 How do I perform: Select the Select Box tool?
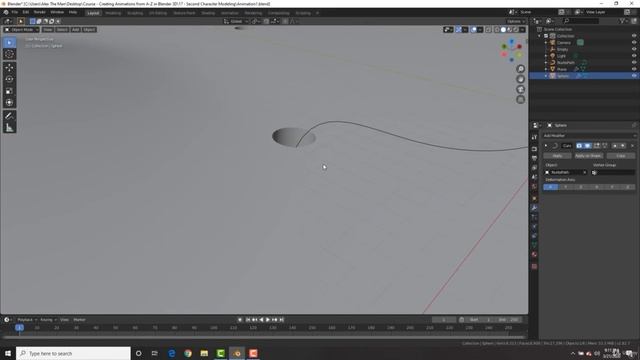click(9, 42)
